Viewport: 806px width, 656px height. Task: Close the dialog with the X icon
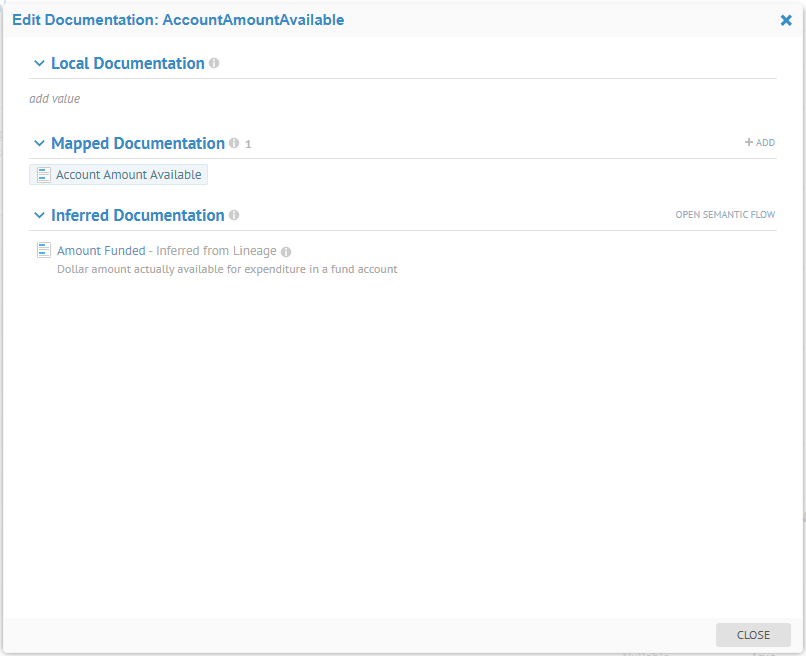coord(786,20)
